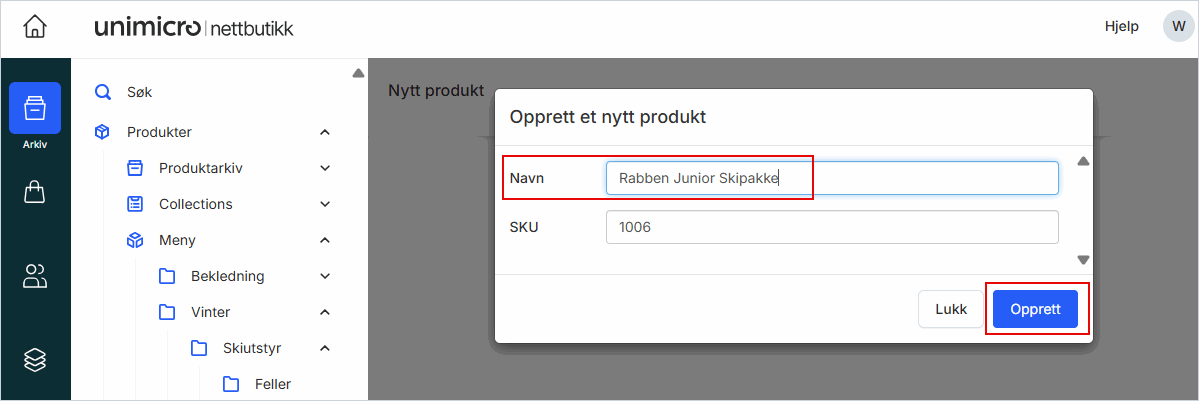Collapse the Produkter tree node
The image size is (1199, 401).
point(324,132)
